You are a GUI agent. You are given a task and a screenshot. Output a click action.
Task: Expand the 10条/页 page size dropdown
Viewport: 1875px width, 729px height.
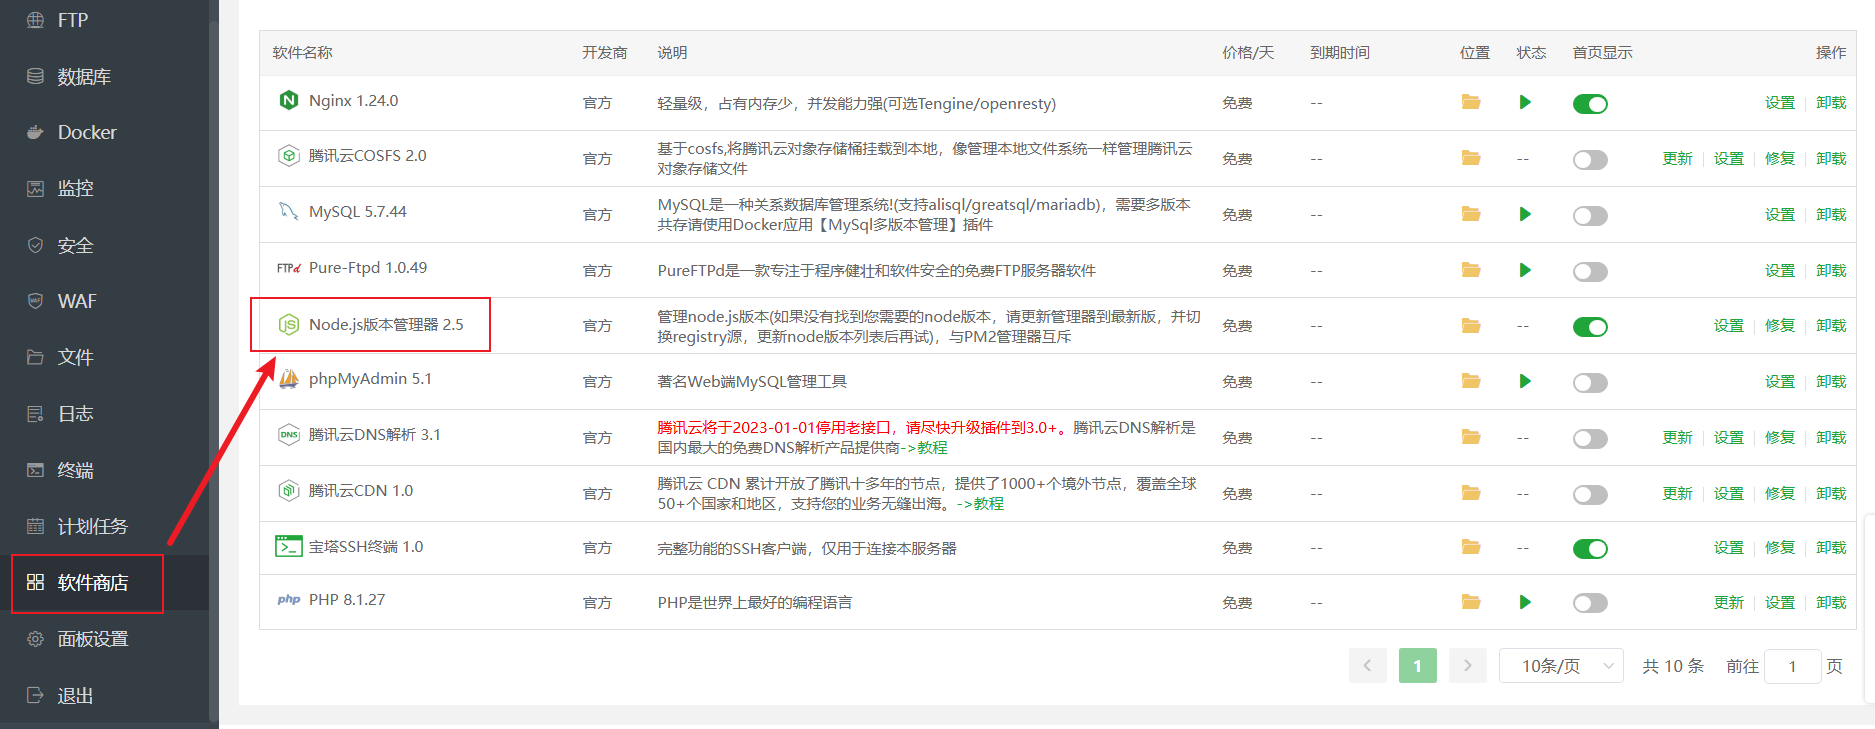coord(1561,666)
